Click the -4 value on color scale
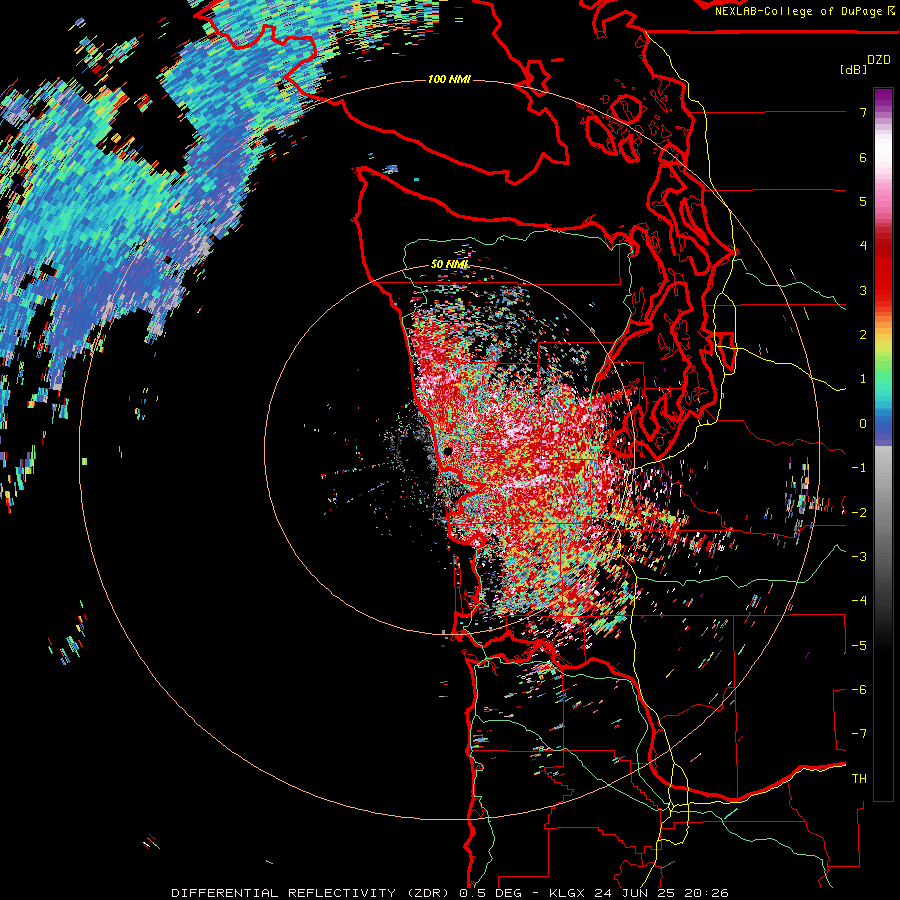Image resolution: width=900 pixels, height=900 pixels. click(859, 601)
